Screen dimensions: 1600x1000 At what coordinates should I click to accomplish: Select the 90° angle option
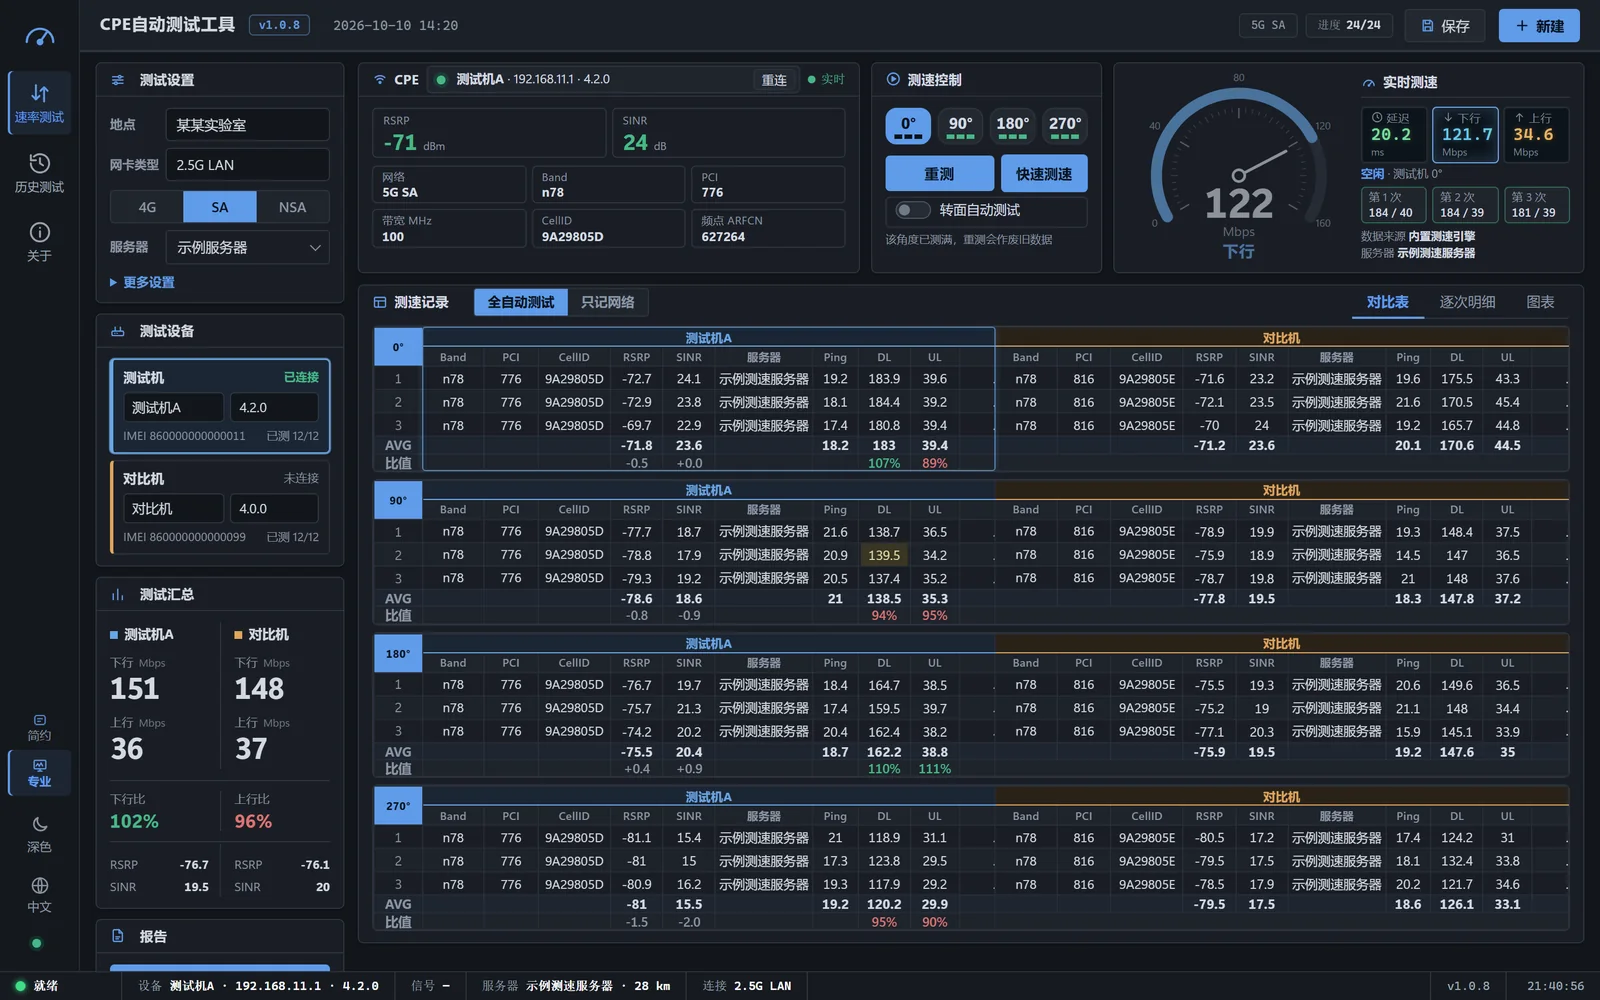[x=961, y=126]
